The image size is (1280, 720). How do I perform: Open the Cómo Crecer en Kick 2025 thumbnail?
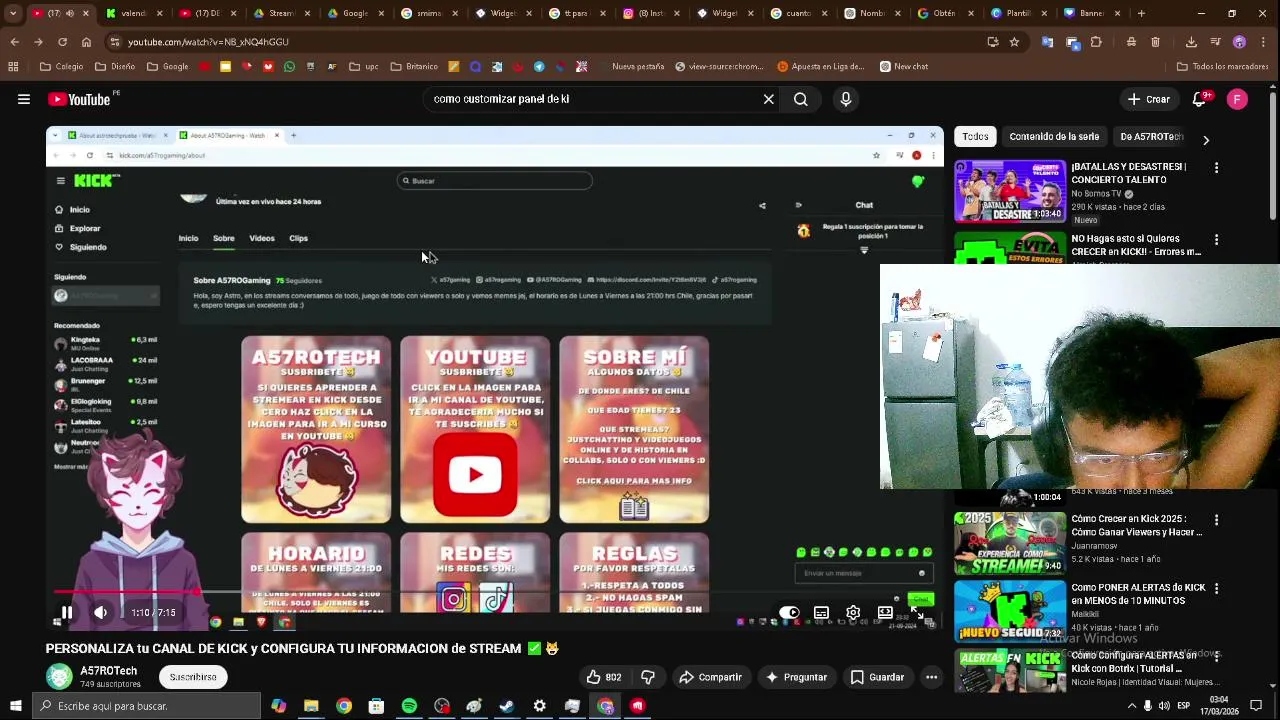click(1009, 543)
